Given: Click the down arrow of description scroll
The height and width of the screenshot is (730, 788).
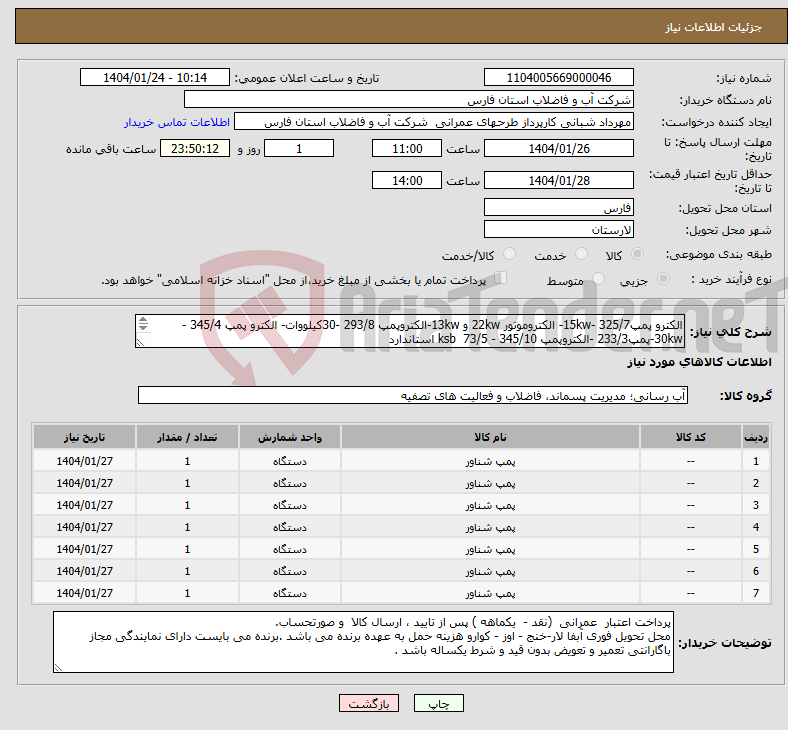Looking at the screenshot, I should pyautogui.click(x=143, y=328).
